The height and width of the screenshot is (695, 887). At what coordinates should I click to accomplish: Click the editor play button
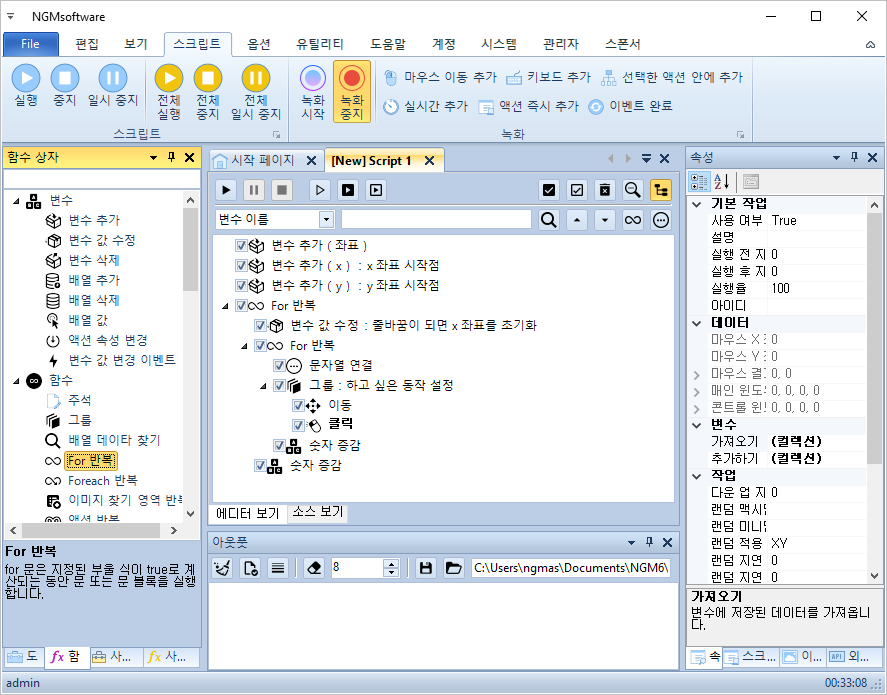pos(226,190)
